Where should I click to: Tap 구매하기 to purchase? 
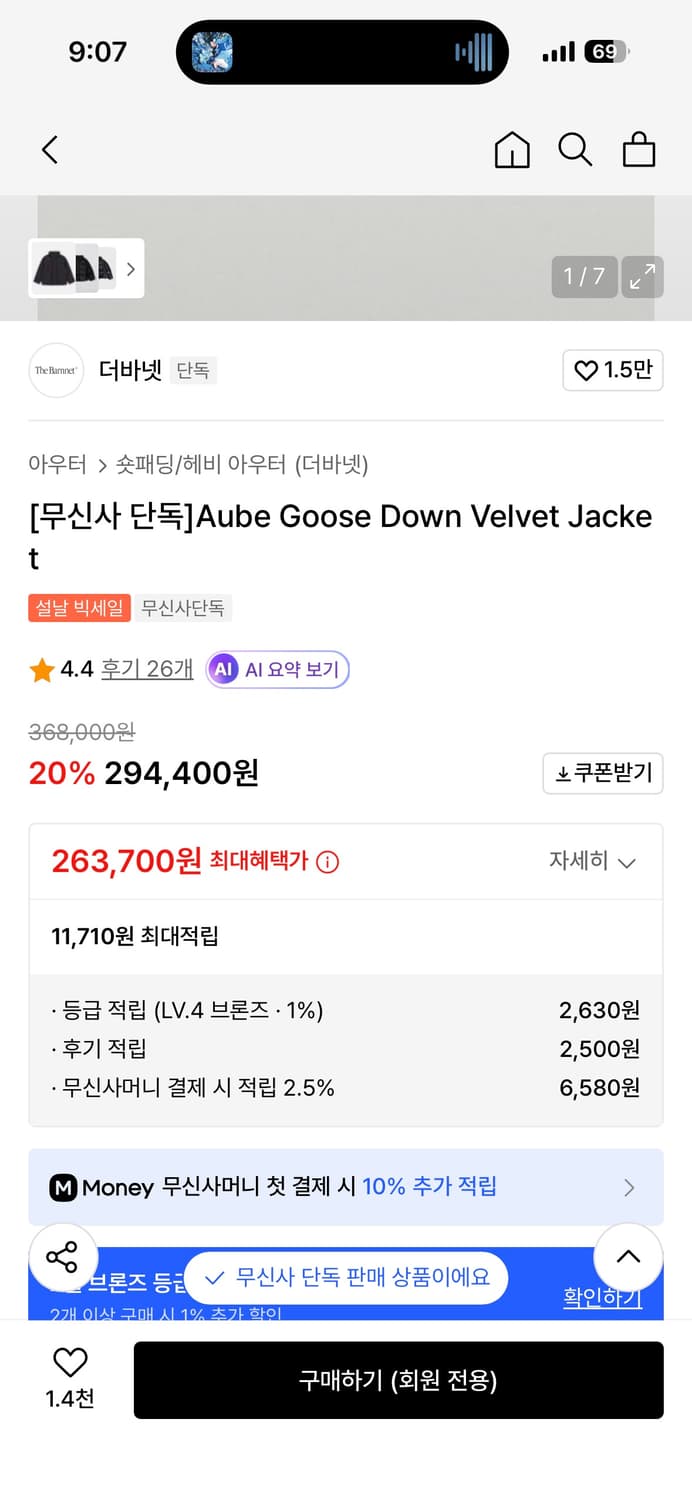coord(399,1380)
